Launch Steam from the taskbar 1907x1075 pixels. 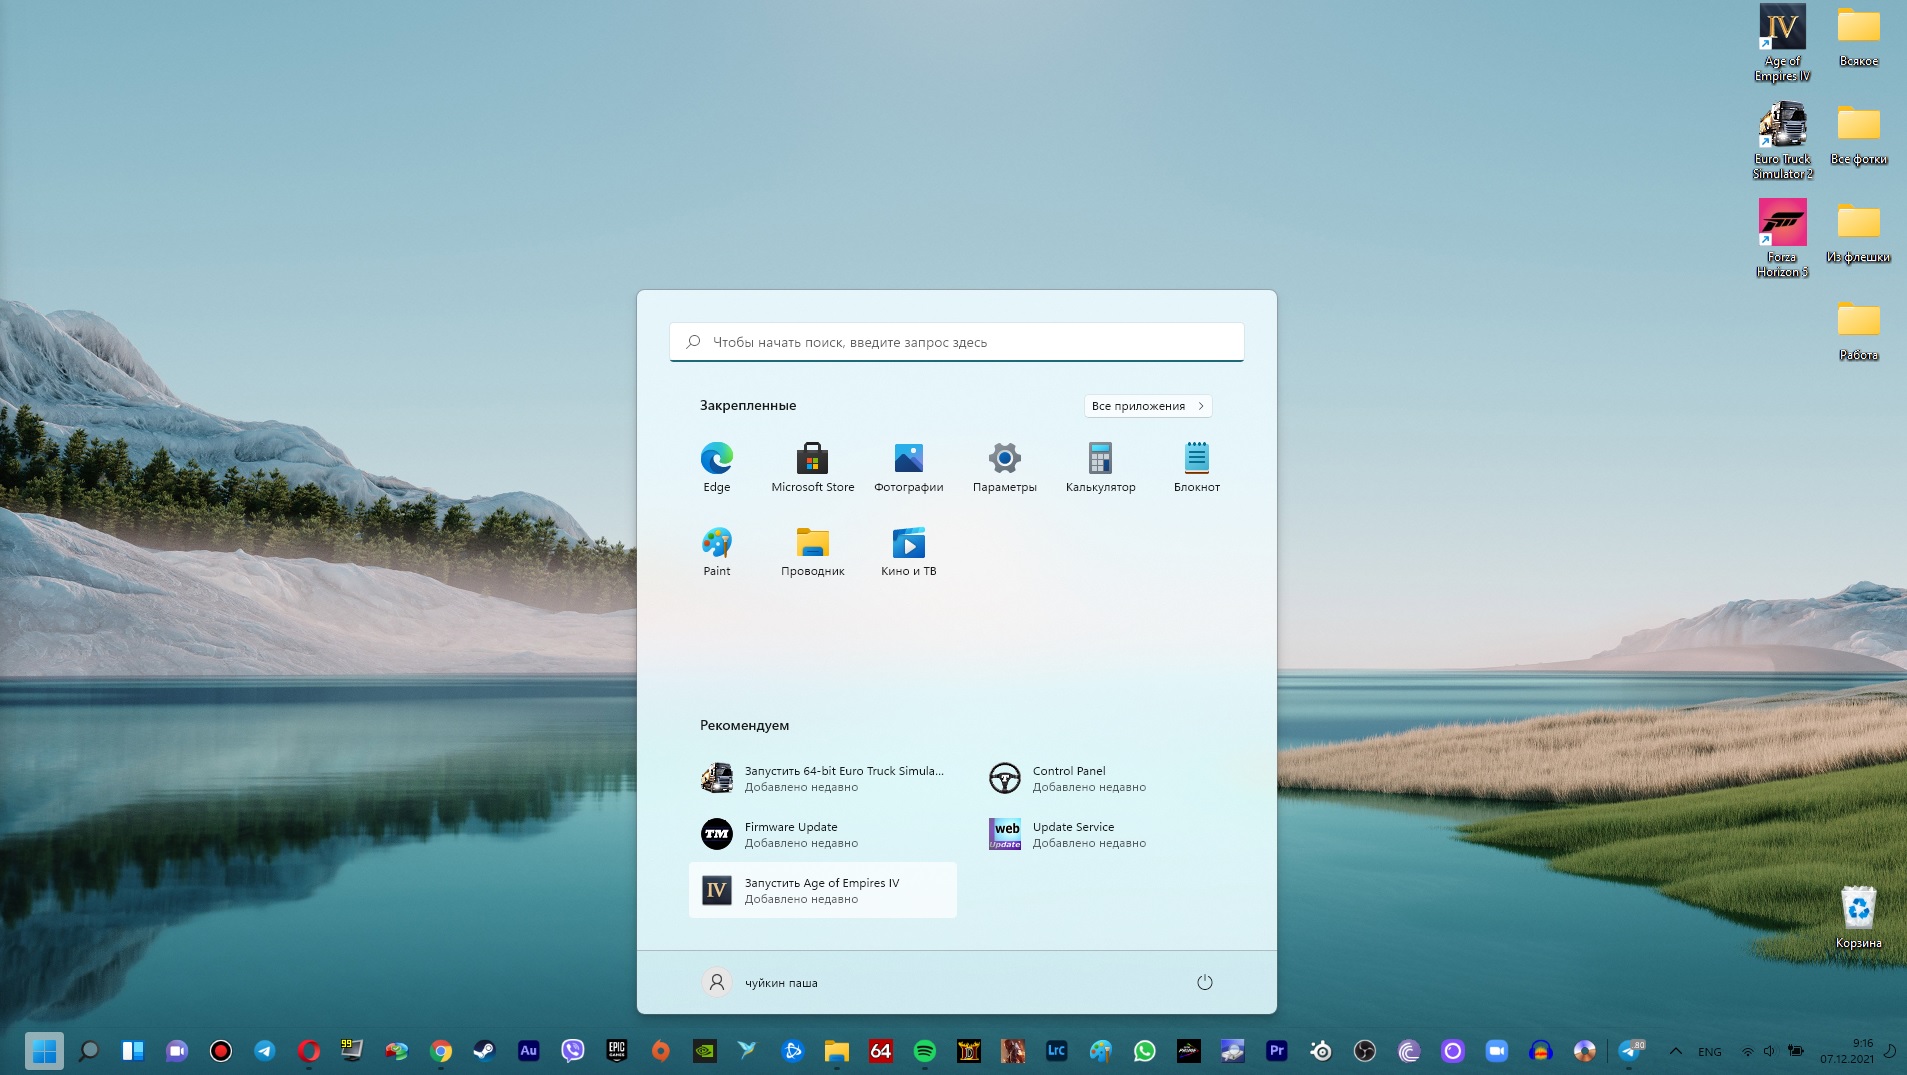tap(486, 1051)
